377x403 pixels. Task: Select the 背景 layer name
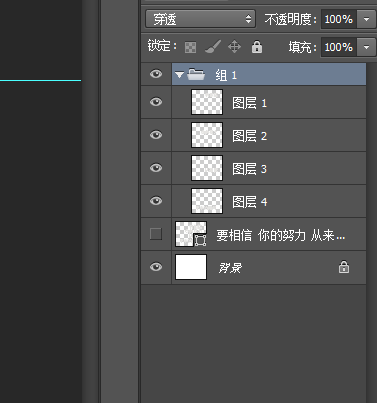[230, 268]
